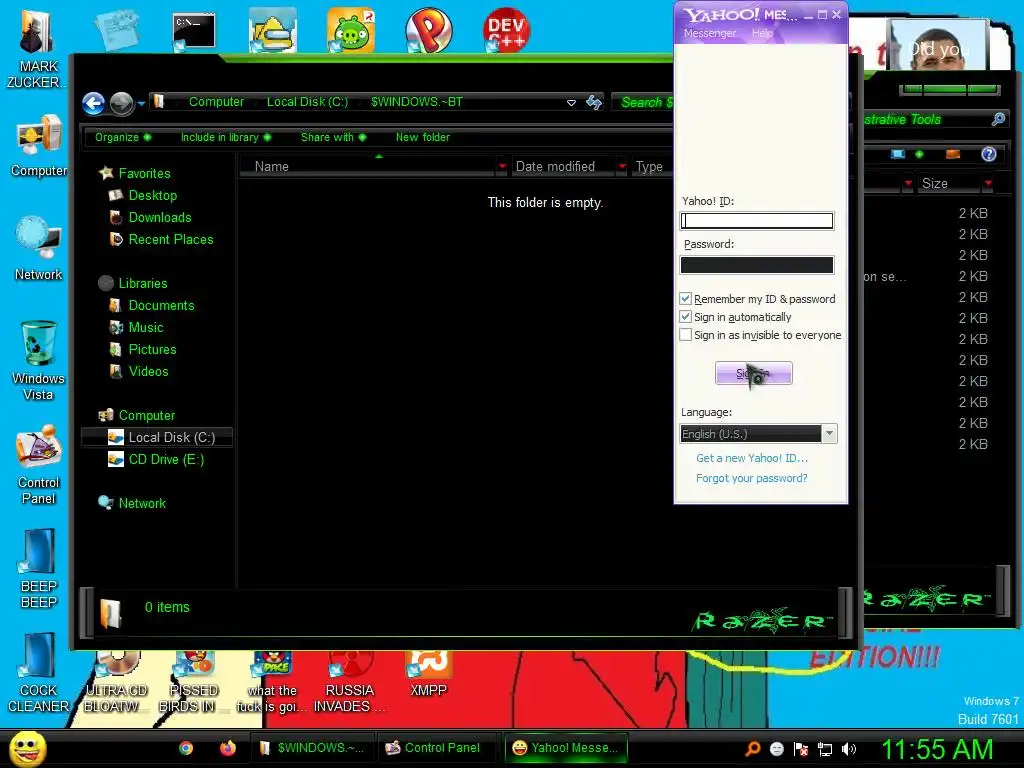Open the DEV C++ desktop shortcut

click(507, 30)
